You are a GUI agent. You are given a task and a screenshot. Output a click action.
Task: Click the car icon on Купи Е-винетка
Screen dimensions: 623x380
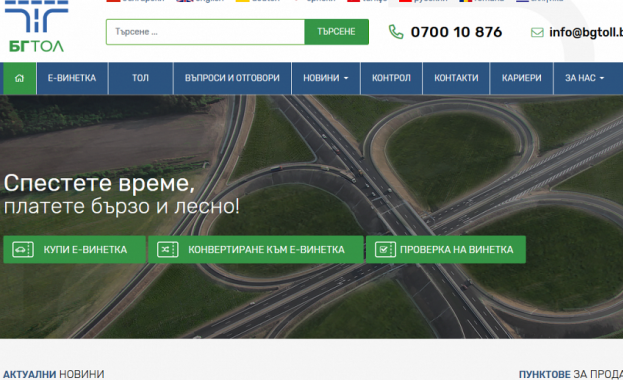pos(23,250)
